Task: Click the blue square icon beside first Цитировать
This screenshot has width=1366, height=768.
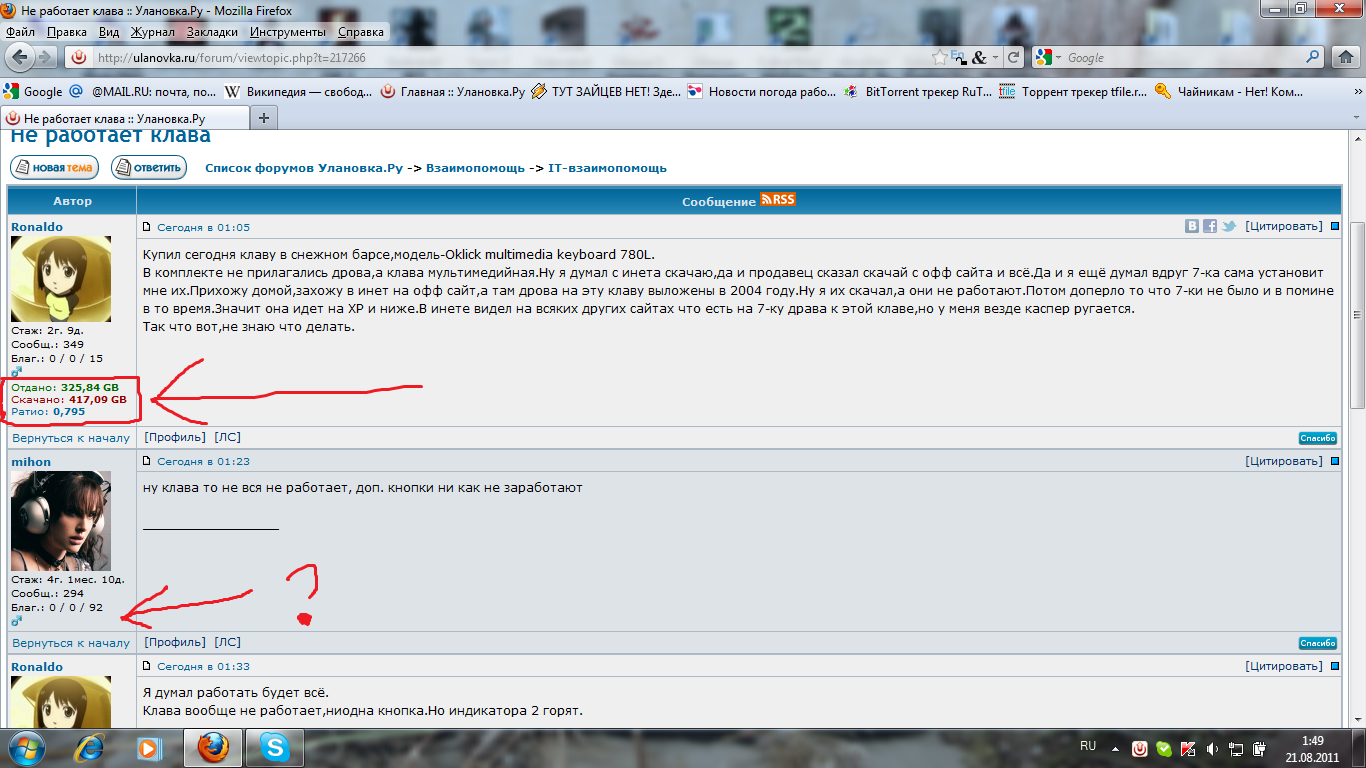Action: pyautogui.click(x=1334, y=227)
